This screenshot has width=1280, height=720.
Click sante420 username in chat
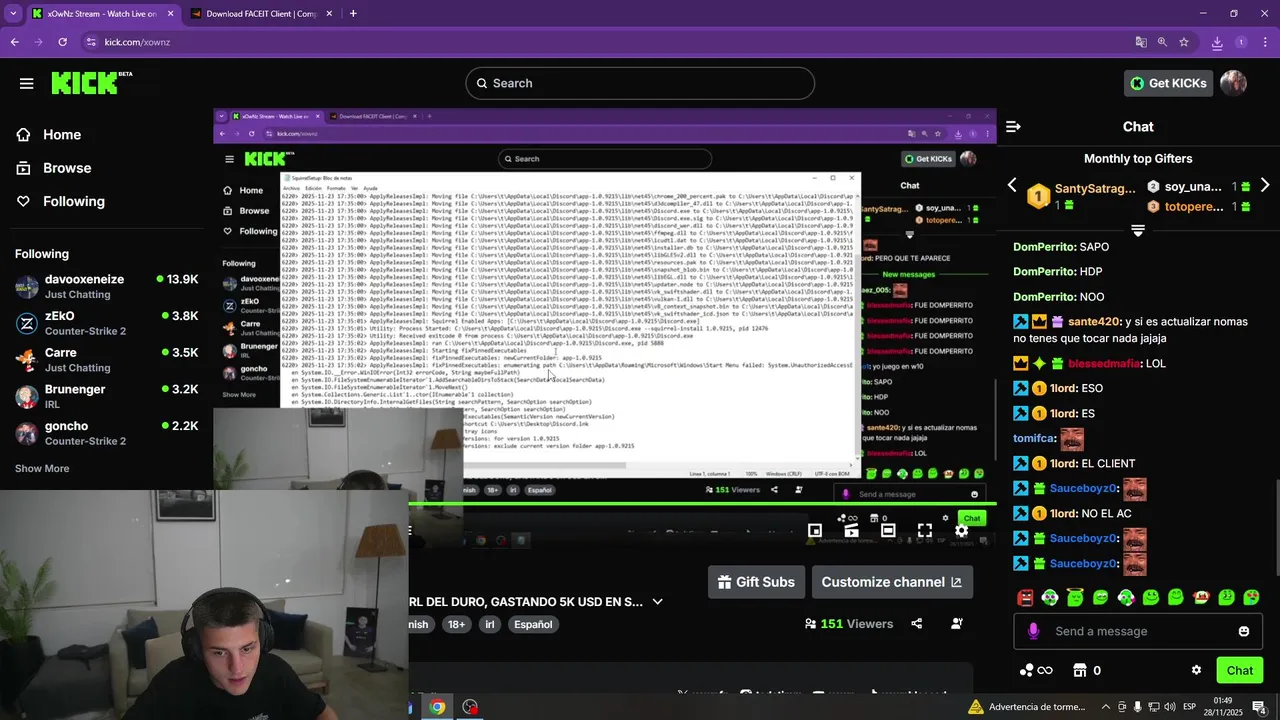tap(1094, 321)
